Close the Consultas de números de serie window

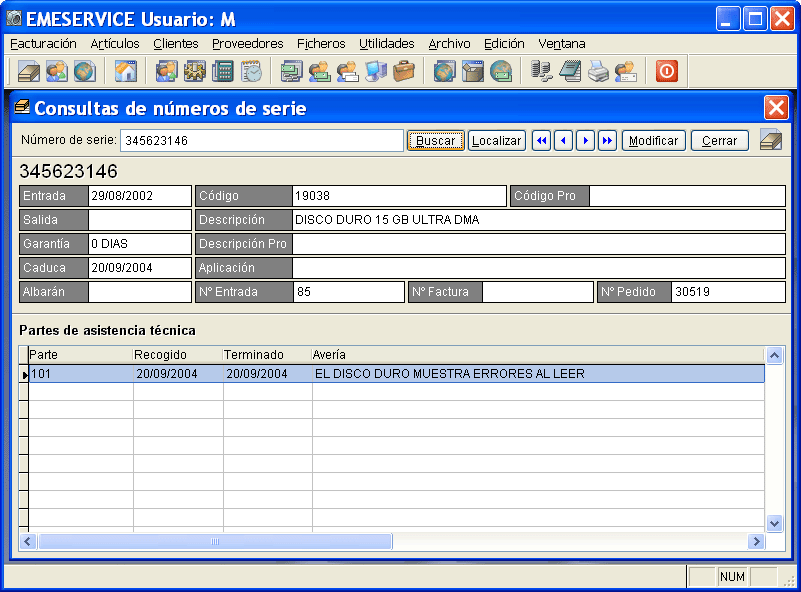[776, 108]
